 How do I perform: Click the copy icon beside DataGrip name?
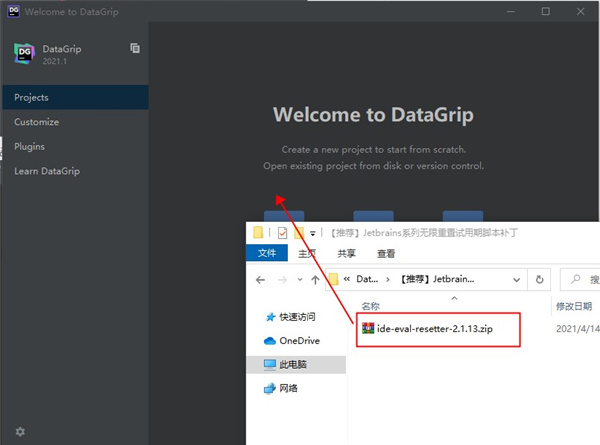click(x=135, y=48)
